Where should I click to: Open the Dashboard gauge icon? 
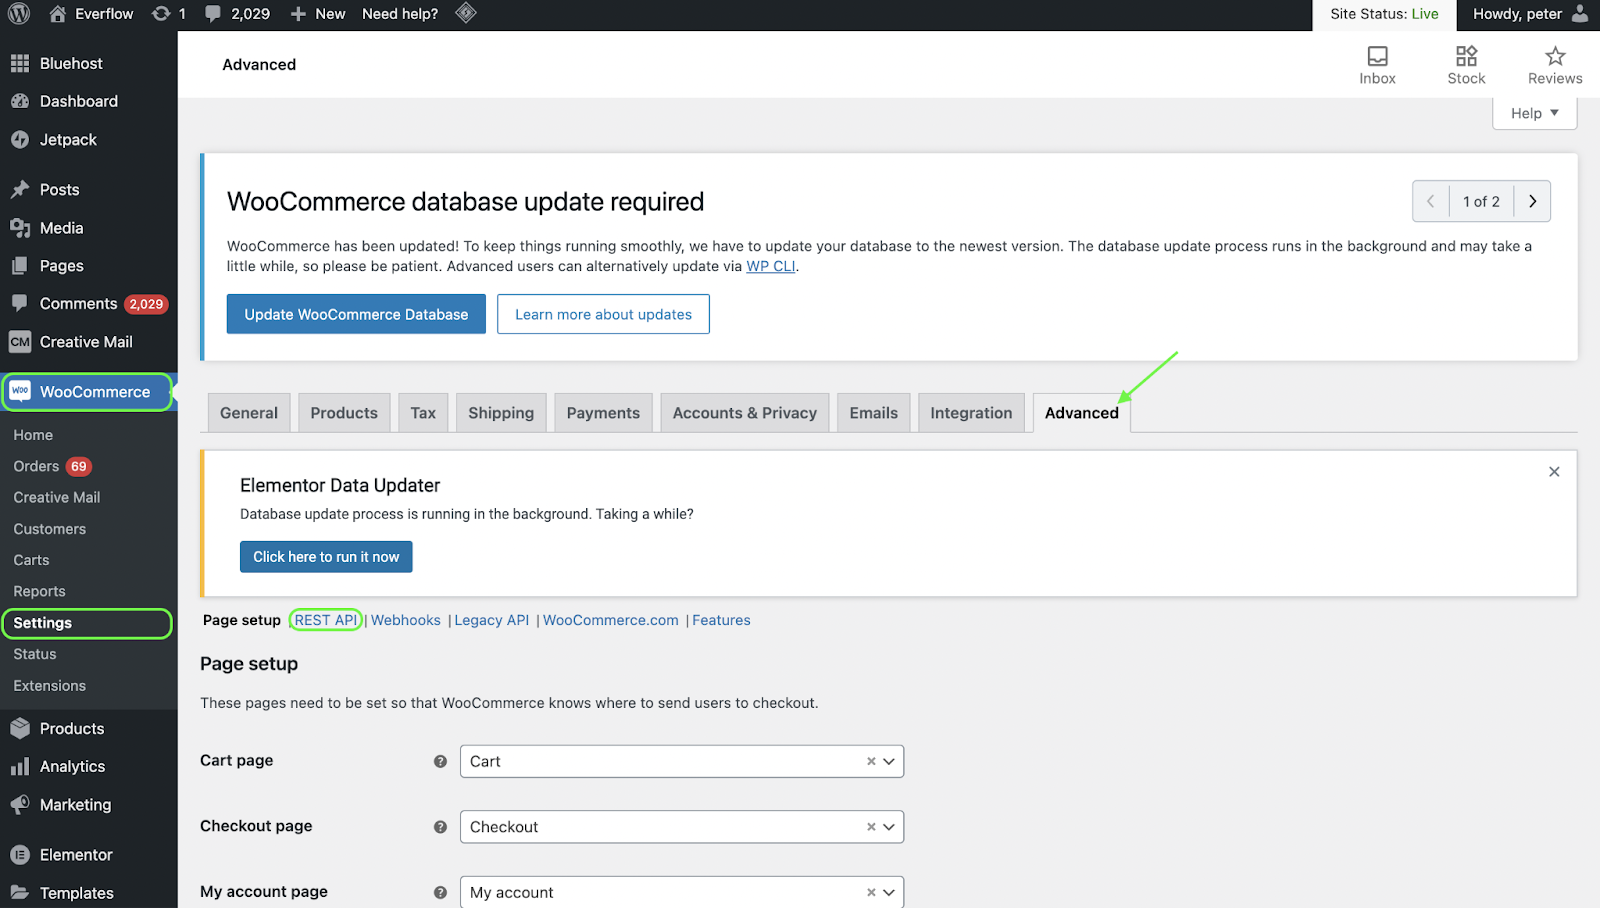20,101
